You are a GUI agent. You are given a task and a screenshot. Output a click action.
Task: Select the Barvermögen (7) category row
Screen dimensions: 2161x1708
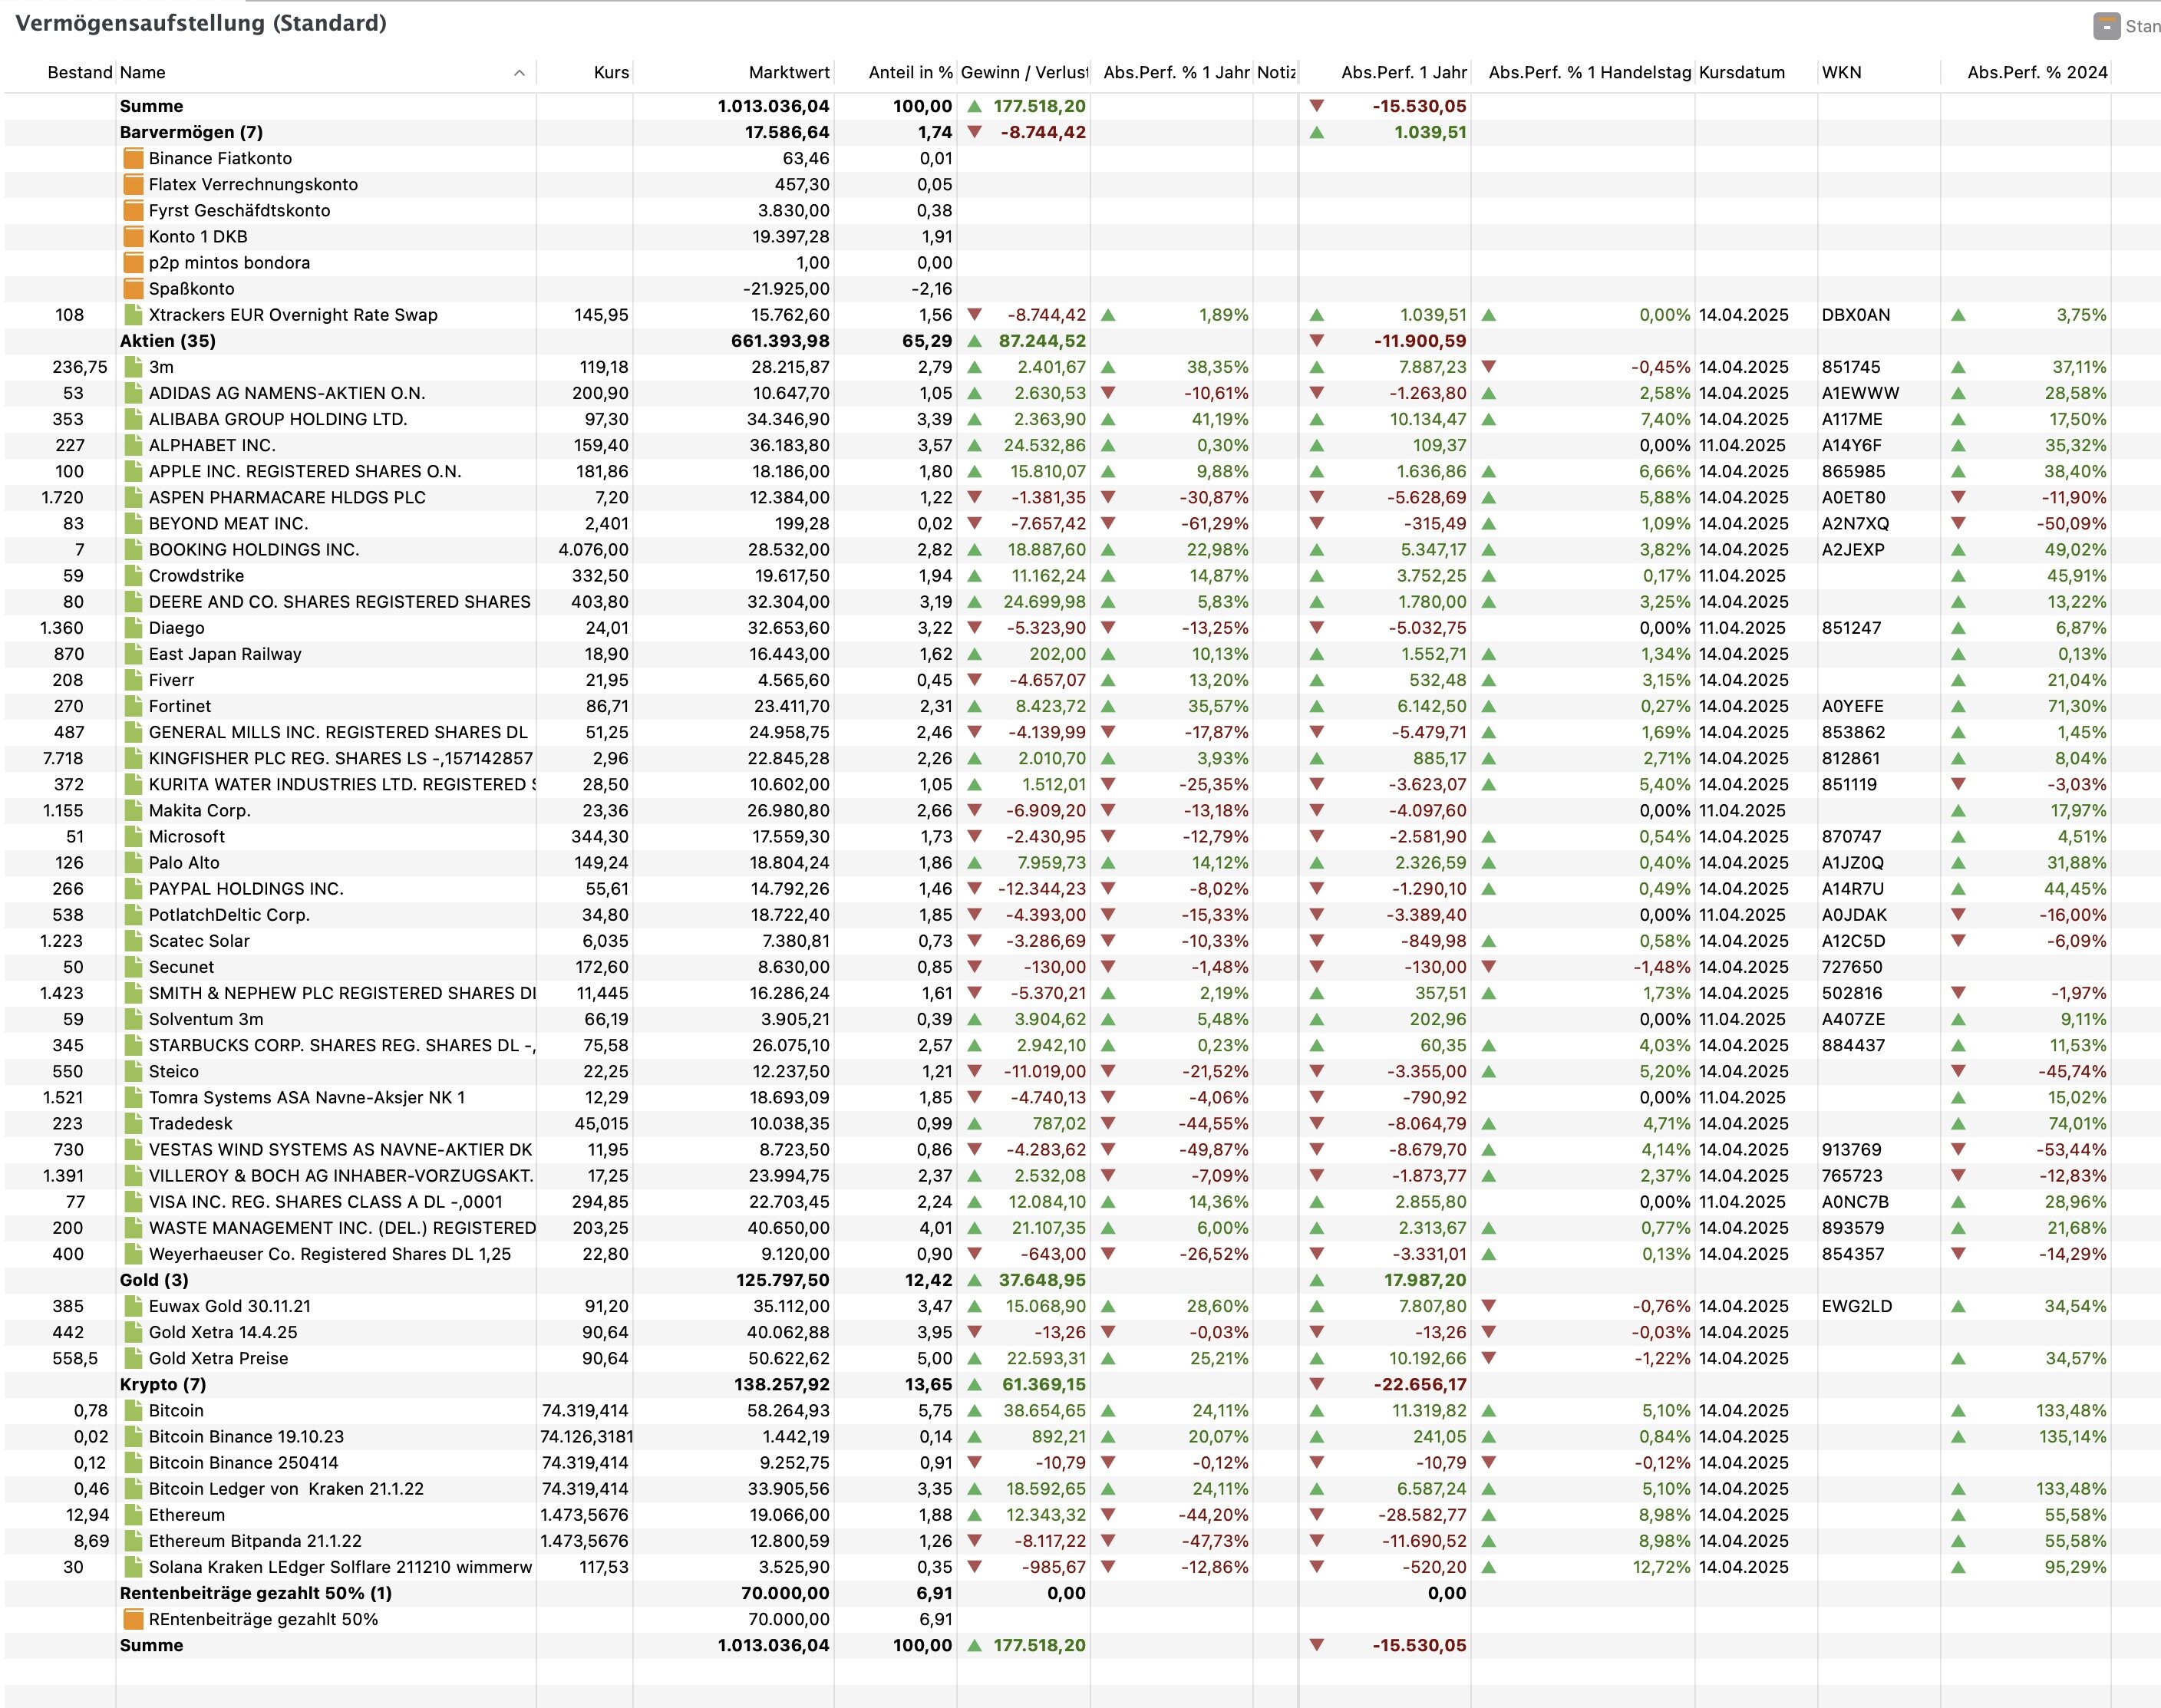click(191, 133)
